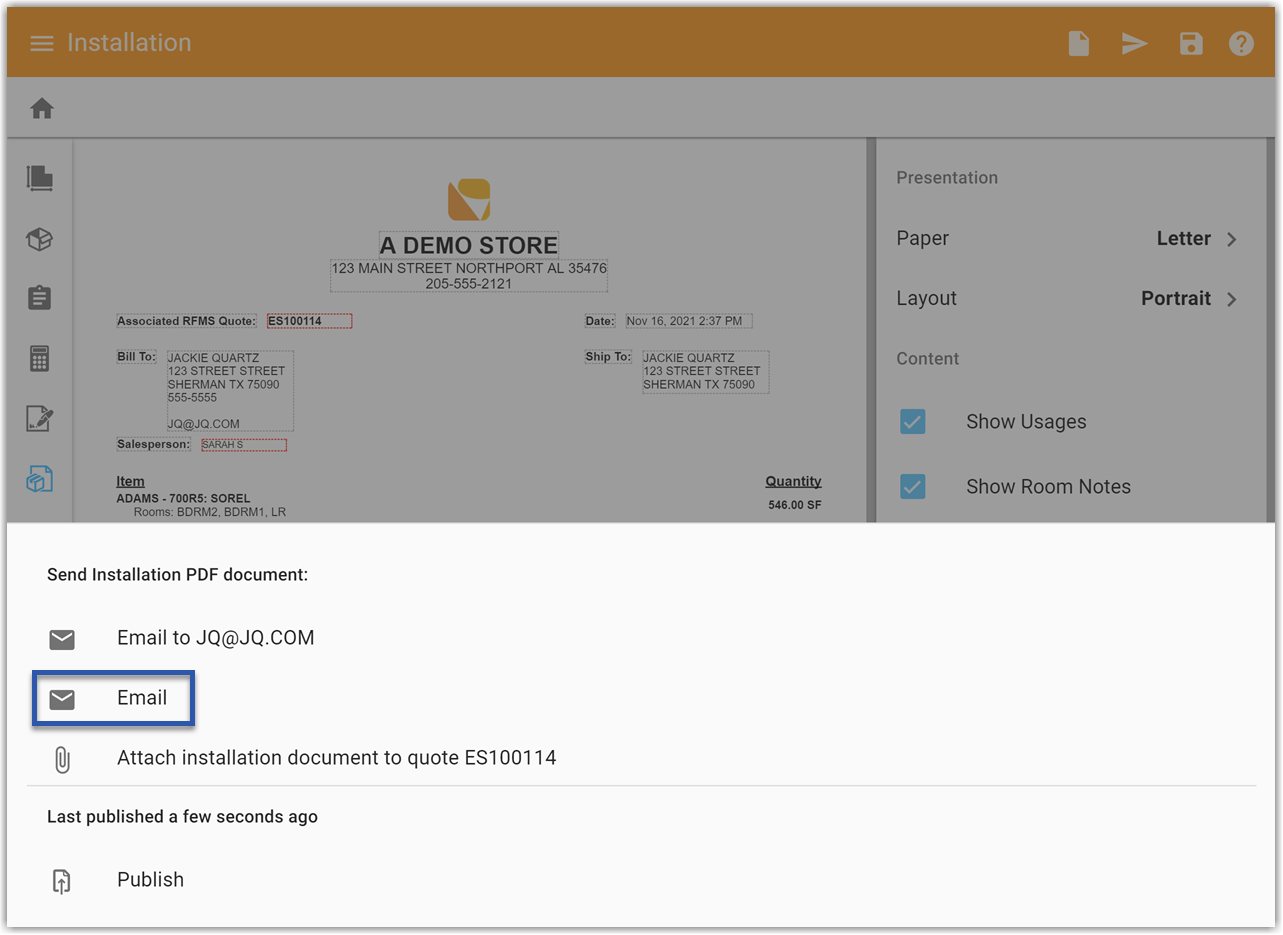1283x935 pixels.
Task: Click the Installation header title
Action: [129, 43]
